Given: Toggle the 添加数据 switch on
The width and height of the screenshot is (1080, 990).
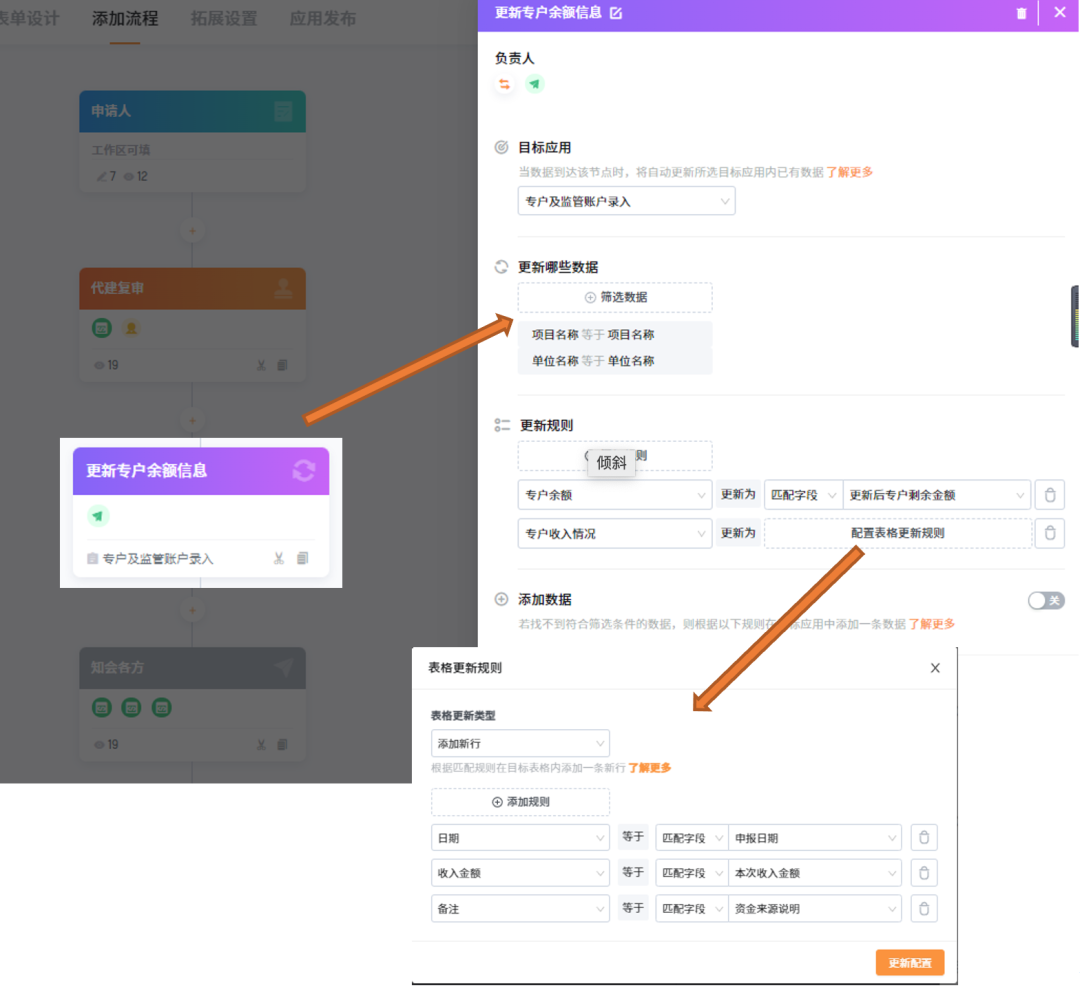Looking at the screenshot, I should 1046,600.
